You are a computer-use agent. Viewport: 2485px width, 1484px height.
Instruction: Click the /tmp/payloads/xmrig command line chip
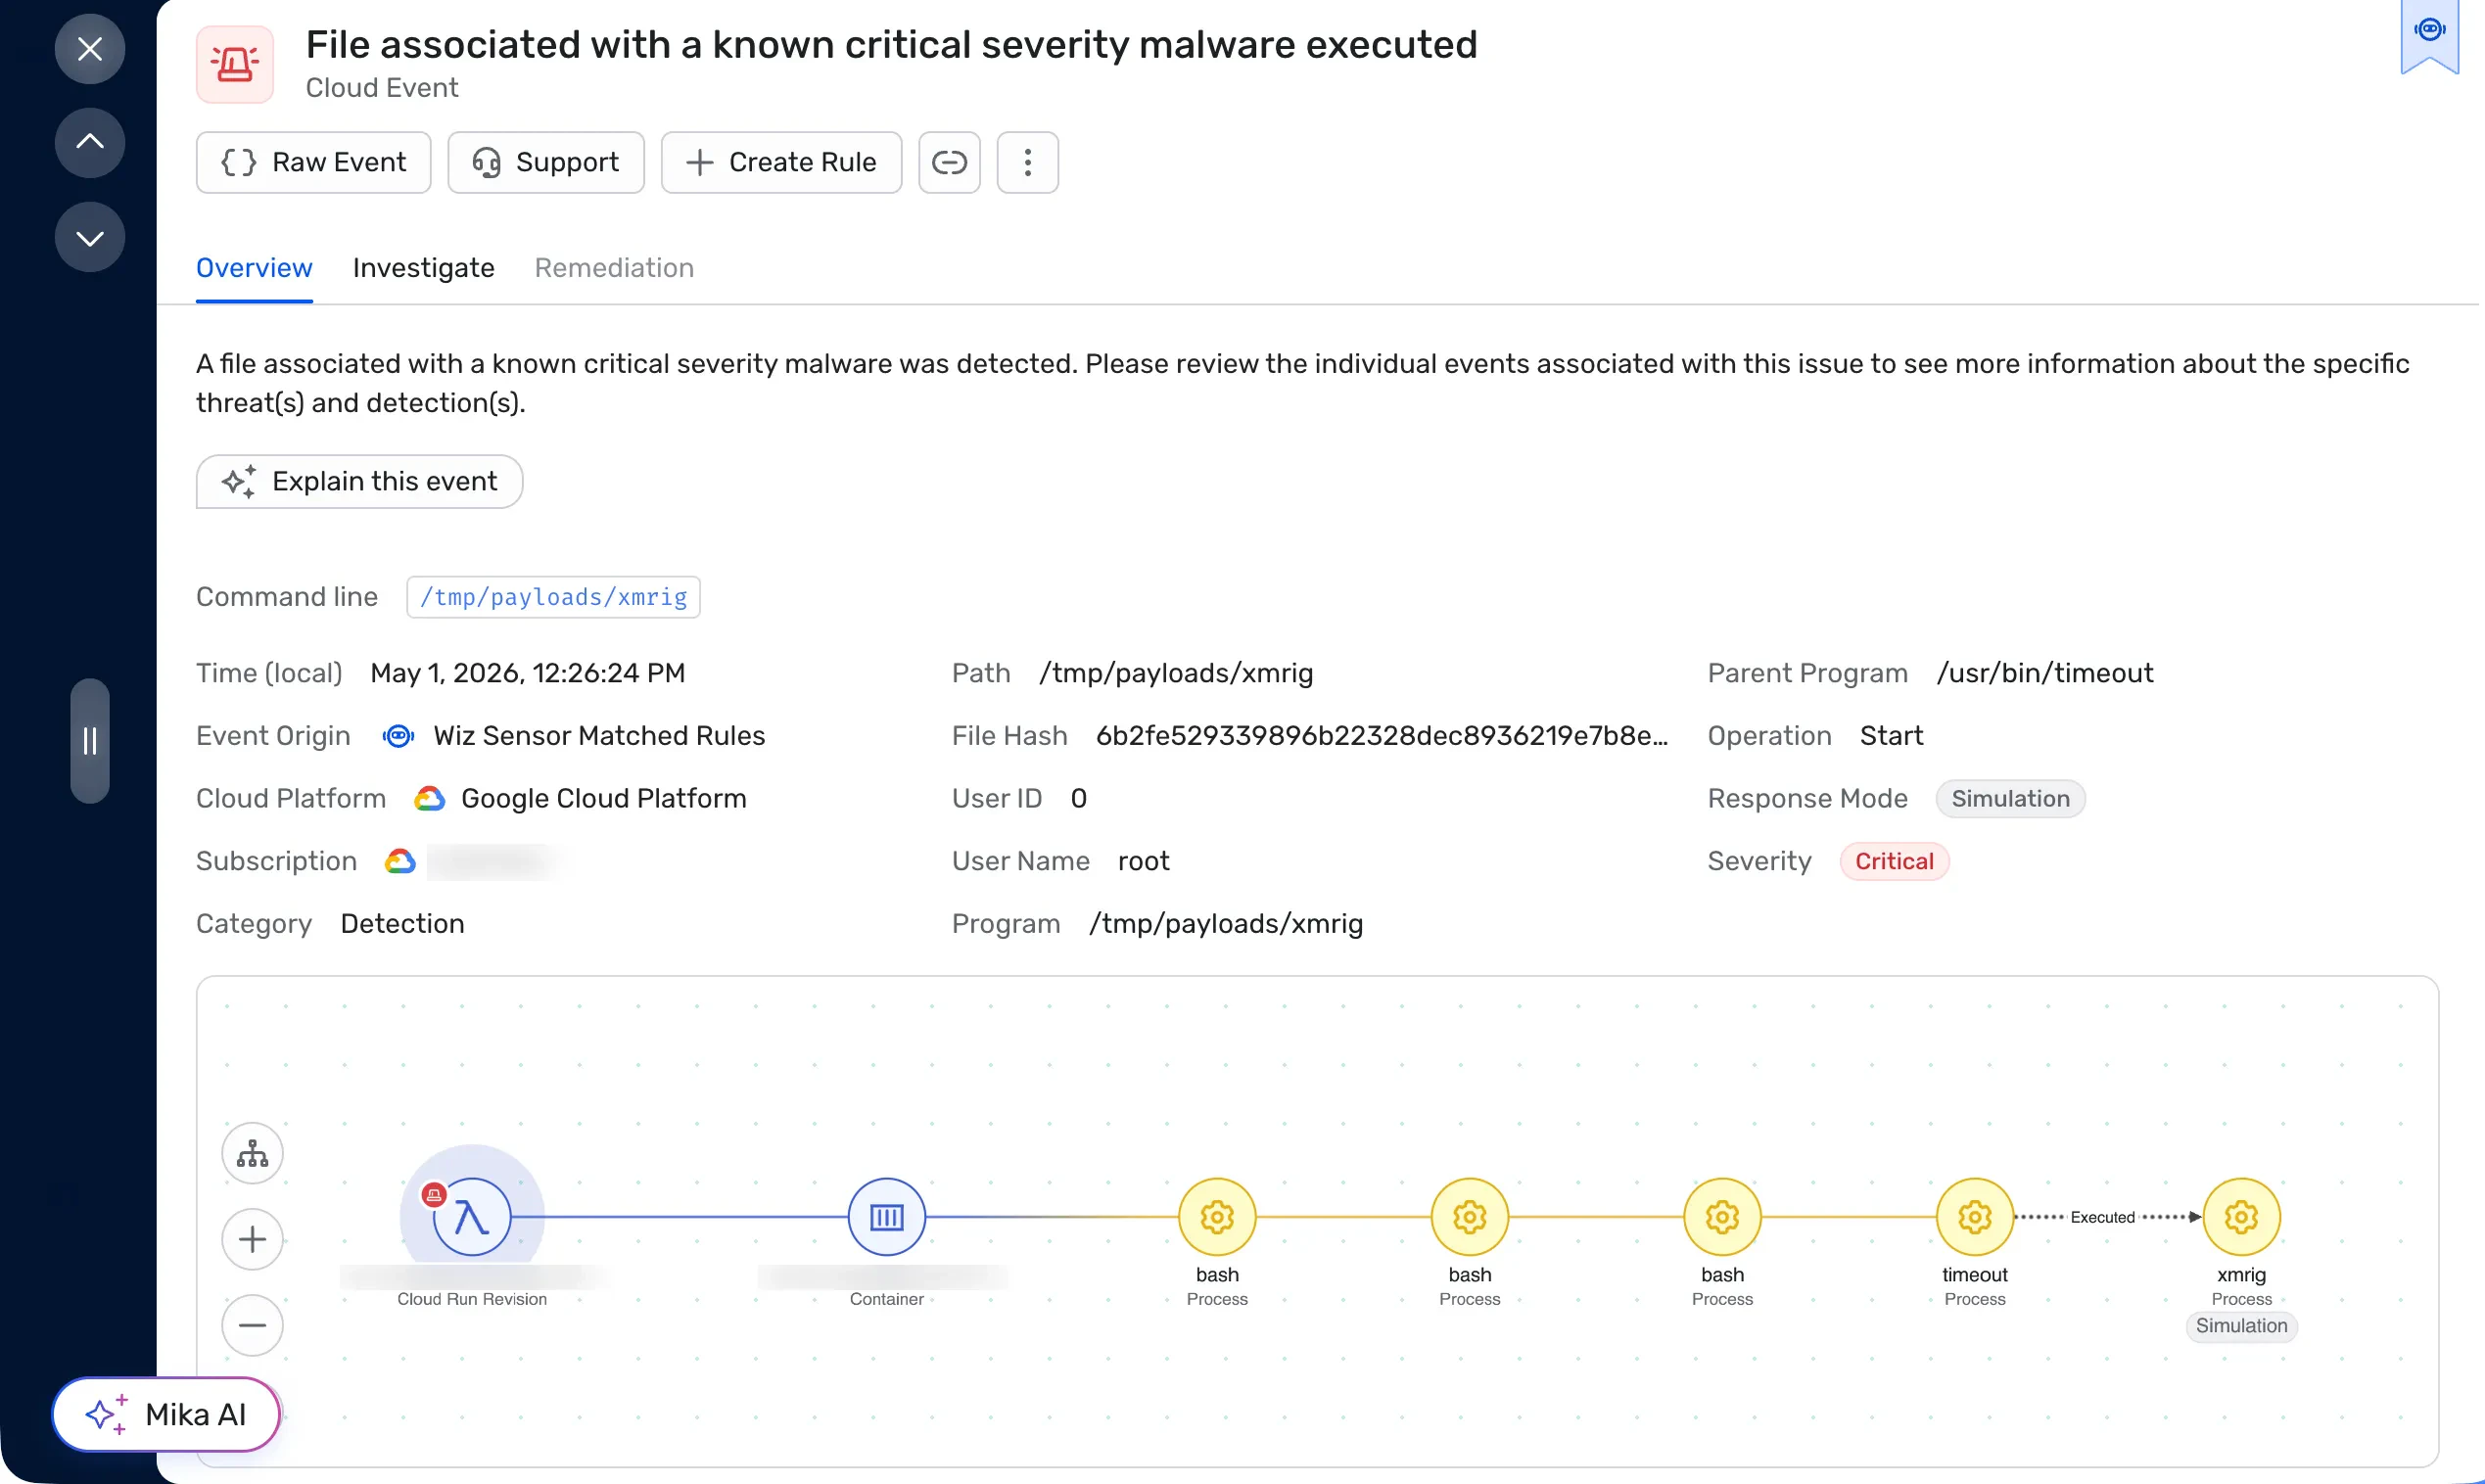[x=553, y=597]
